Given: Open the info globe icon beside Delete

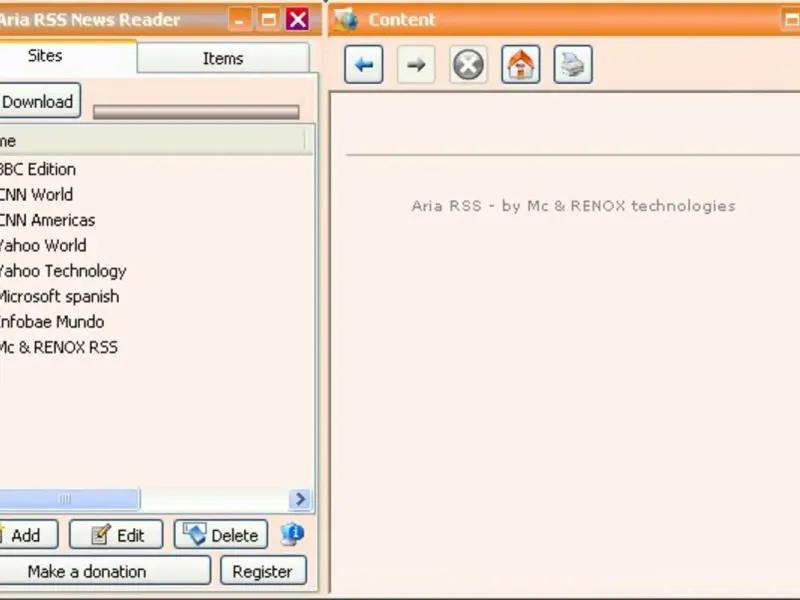Looking at the screenshot, I should point(292,534).
